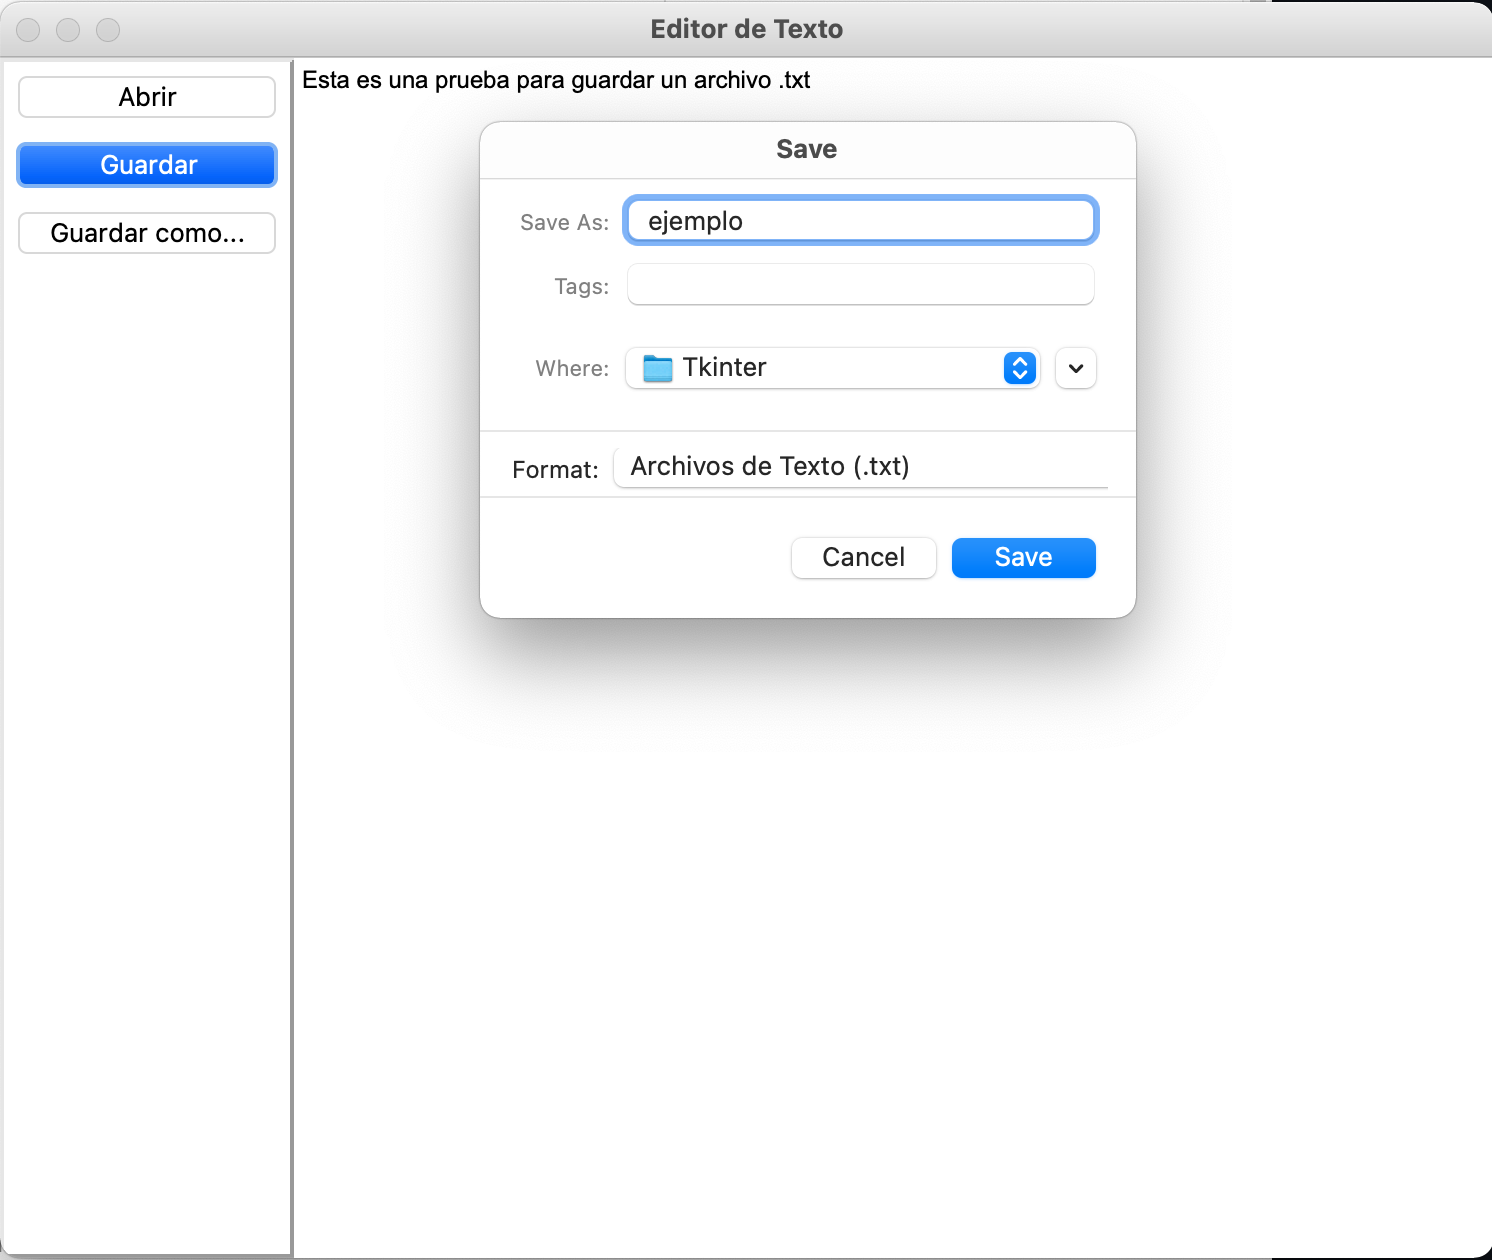Expand the dialog with the chevron button
Viewport: 1492px width, 1260px height.
[1075, 368]
